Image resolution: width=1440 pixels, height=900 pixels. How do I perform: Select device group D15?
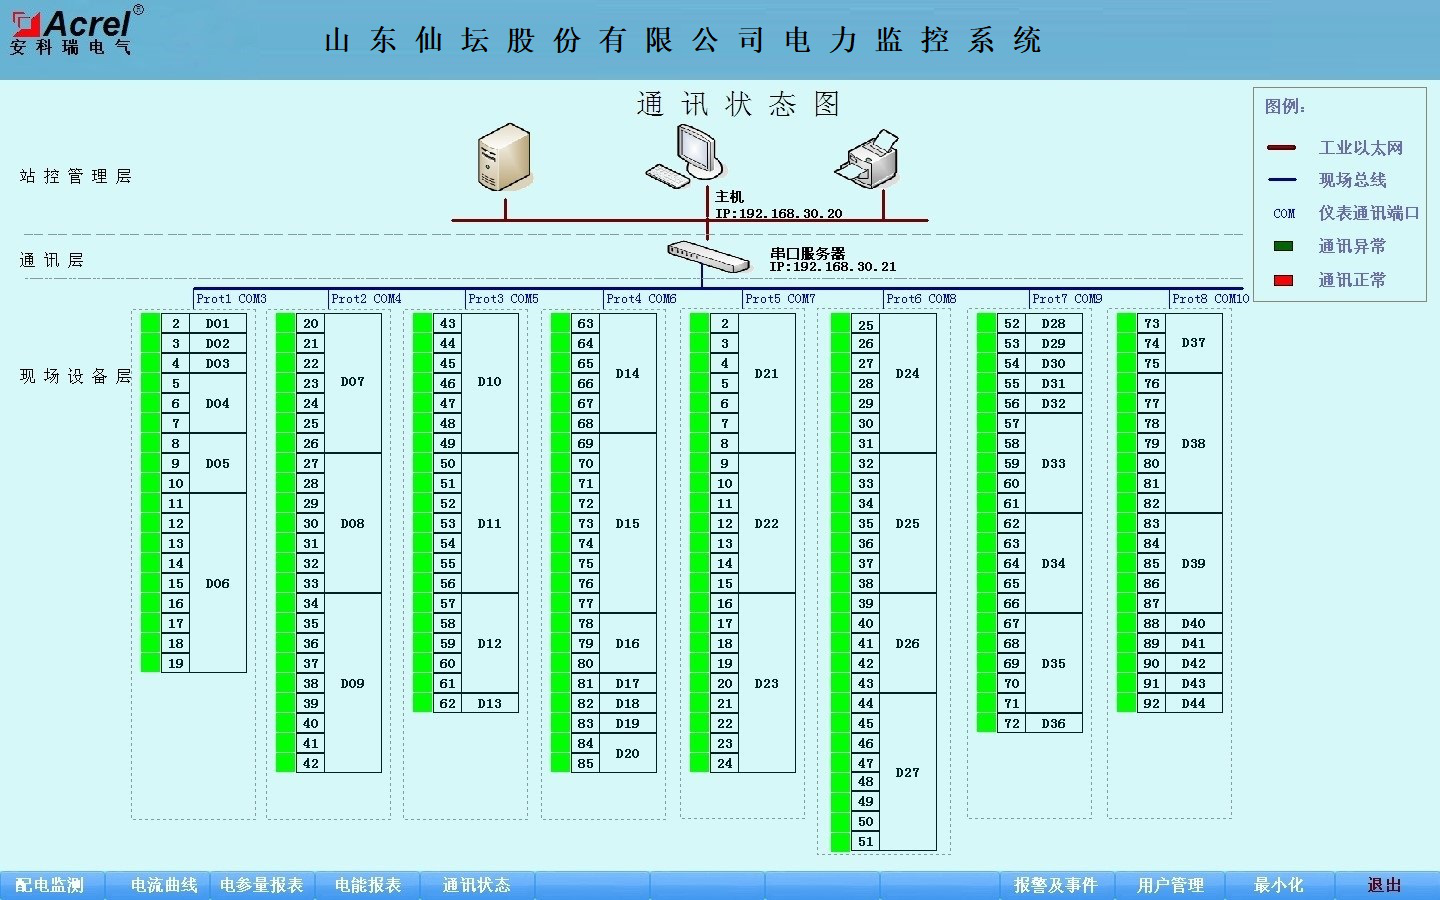[x=628, y=524]
